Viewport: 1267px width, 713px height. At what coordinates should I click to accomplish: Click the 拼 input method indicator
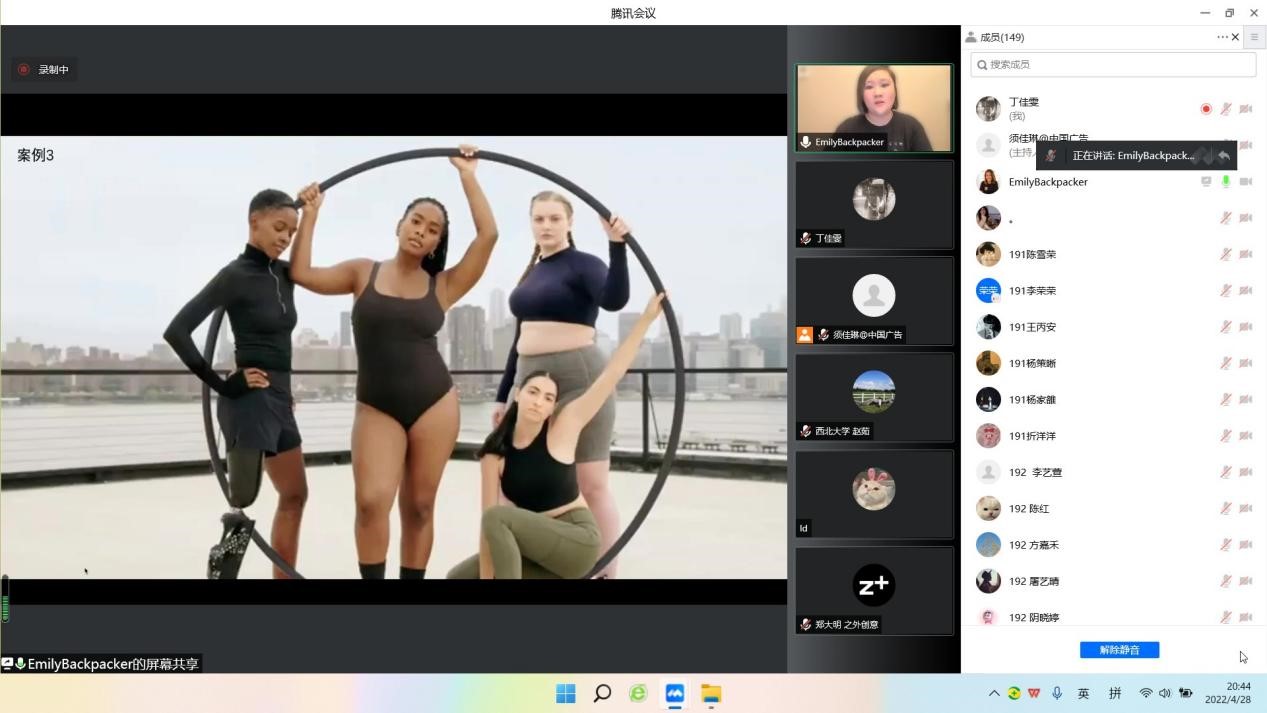coord(1115,693)
